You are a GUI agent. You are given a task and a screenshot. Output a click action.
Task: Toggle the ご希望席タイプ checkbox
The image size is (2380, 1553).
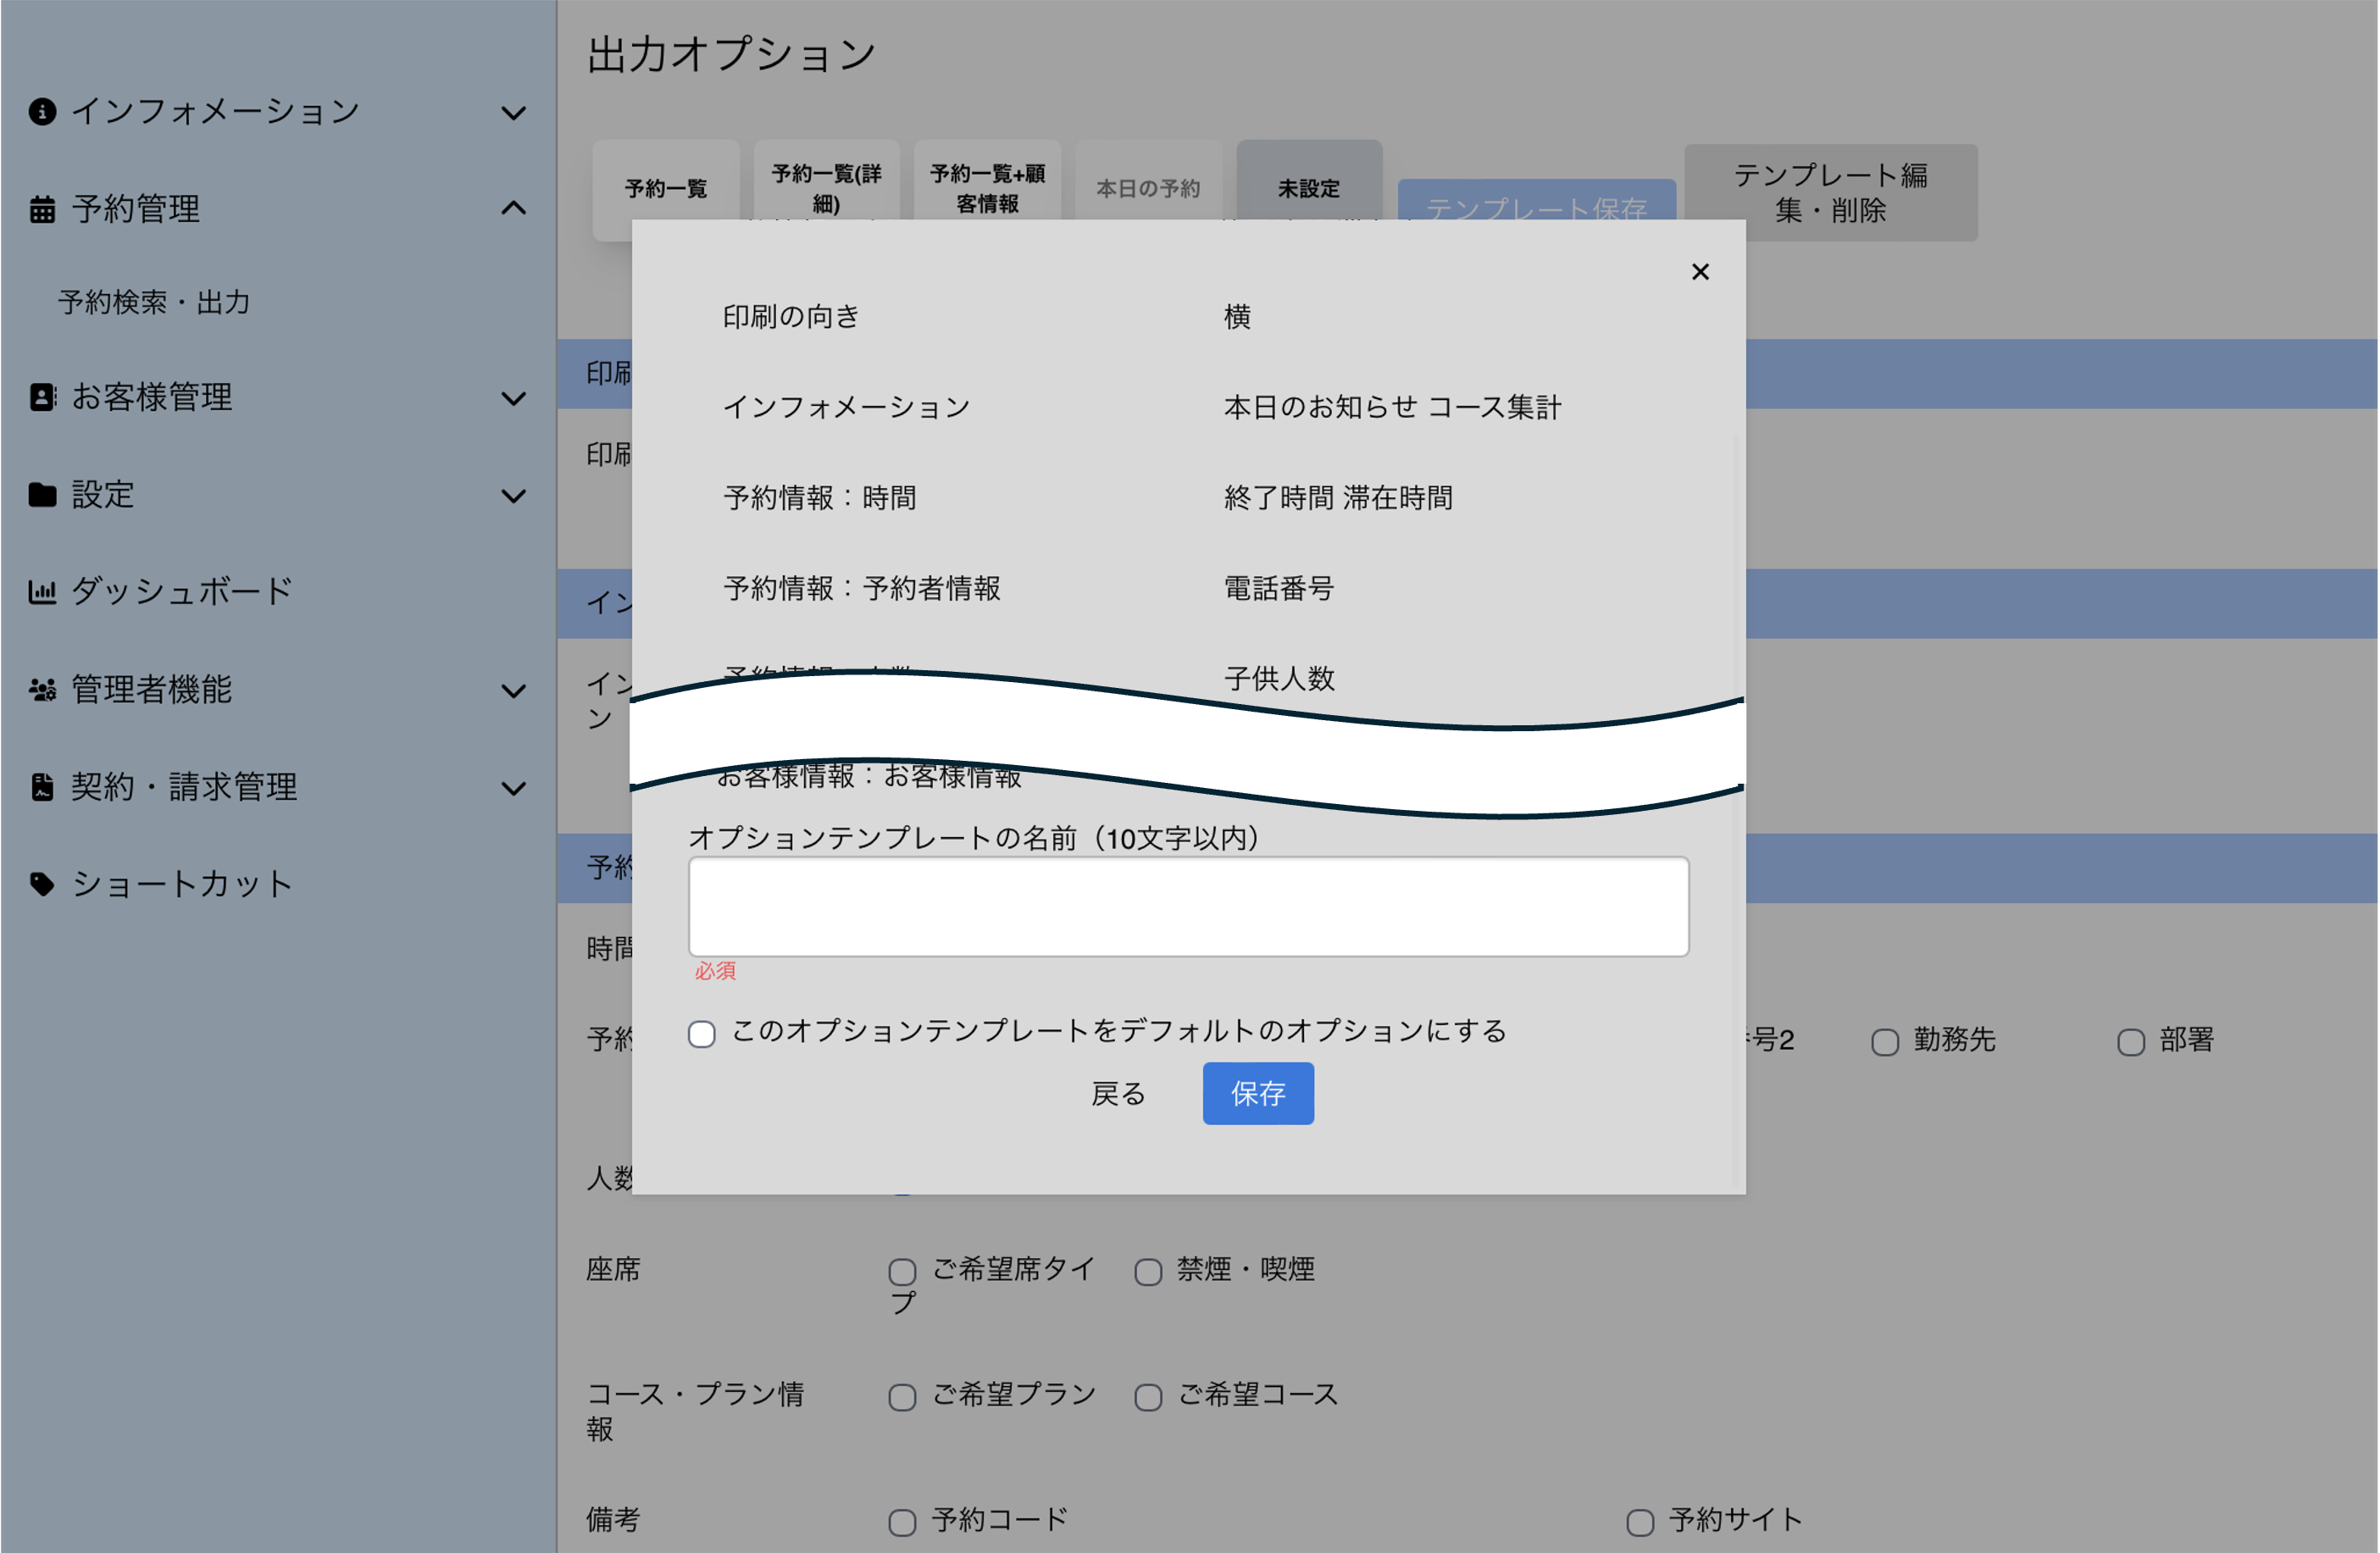coord(902,1271)
